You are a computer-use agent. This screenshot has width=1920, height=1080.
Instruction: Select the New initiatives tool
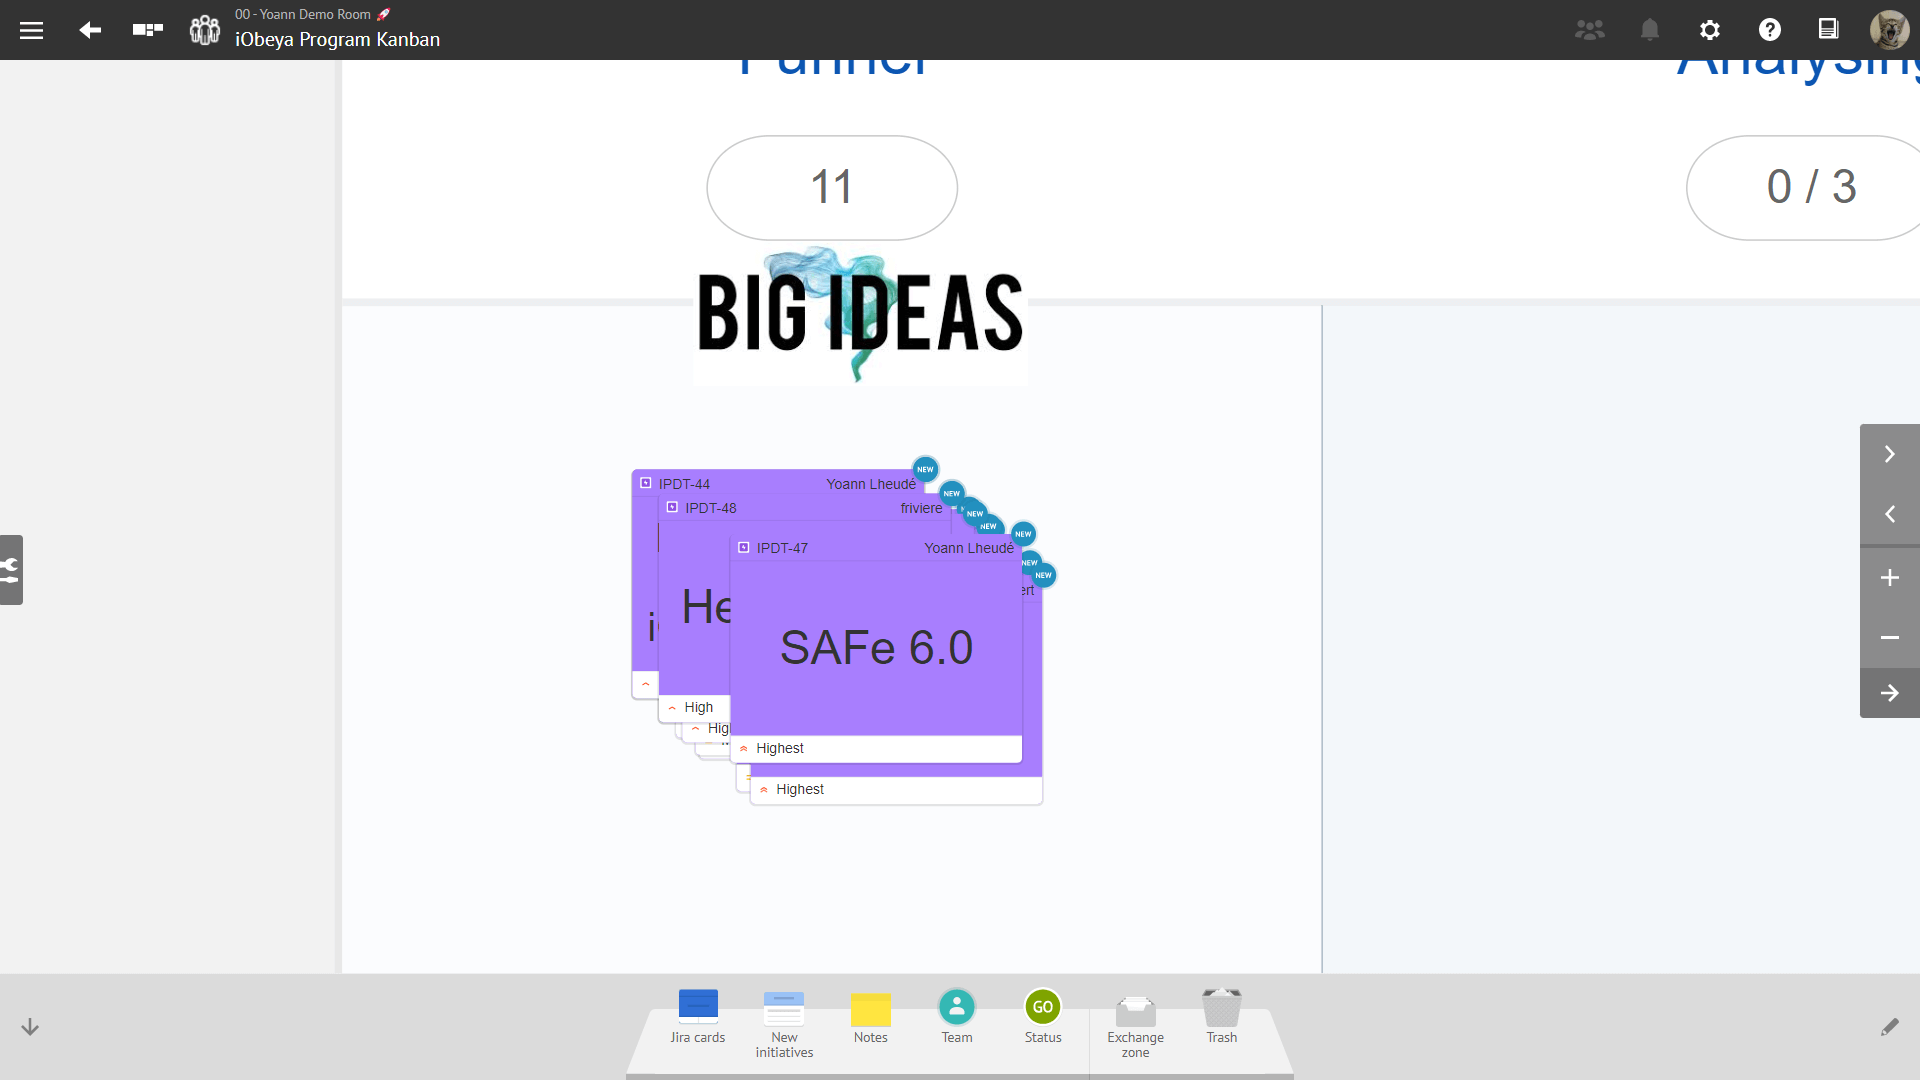784,1024
